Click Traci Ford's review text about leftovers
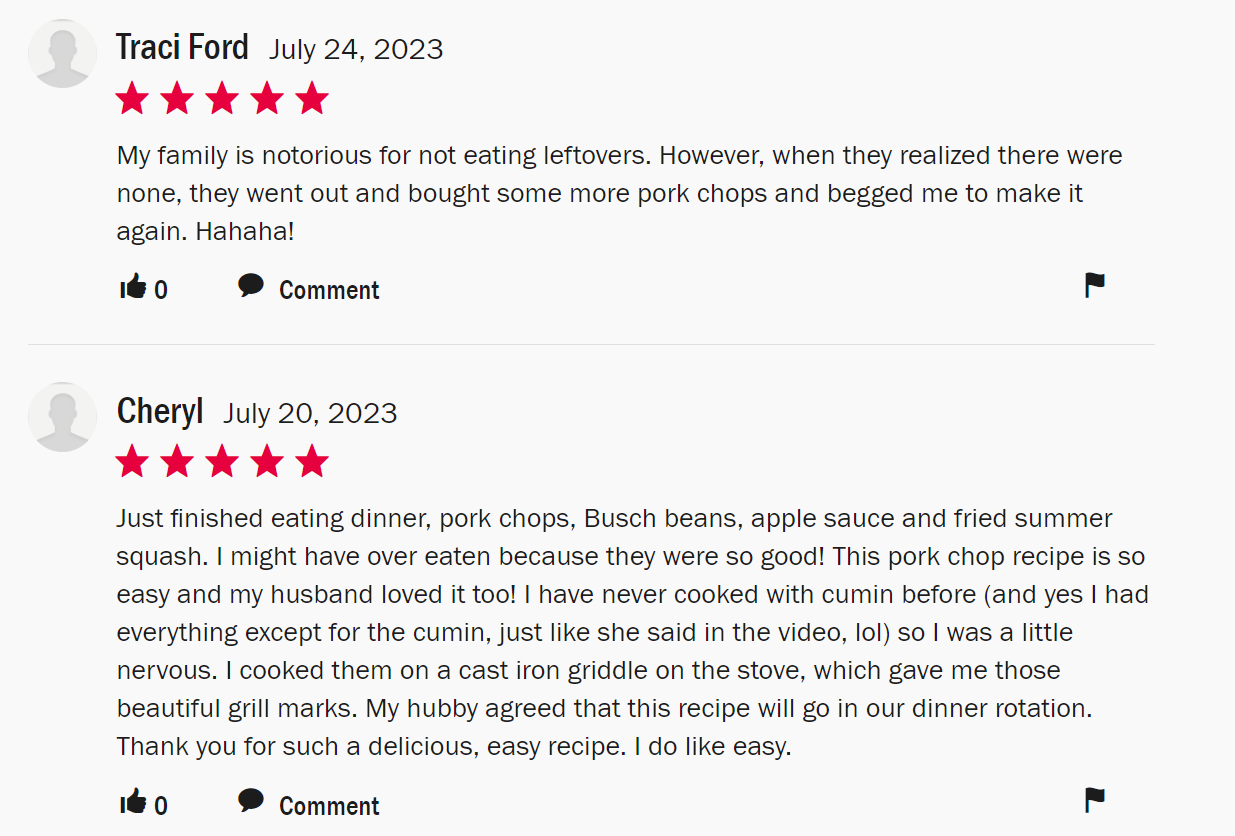Image resolution: width=1235 pixels, height=836 pixels. click(620, 194)
